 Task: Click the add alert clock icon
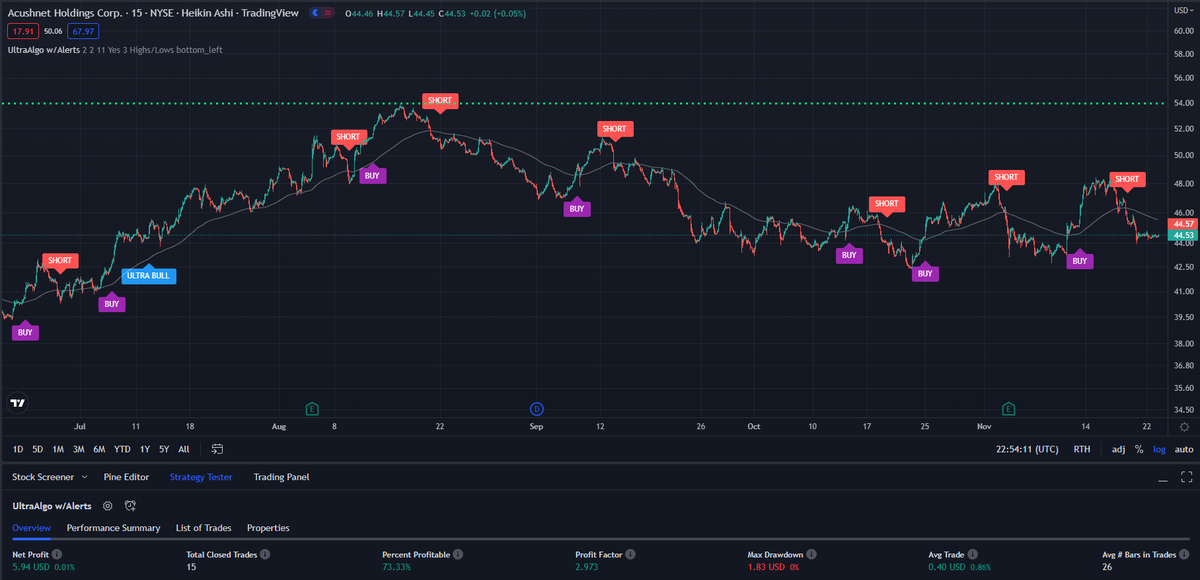coord(130,506)
